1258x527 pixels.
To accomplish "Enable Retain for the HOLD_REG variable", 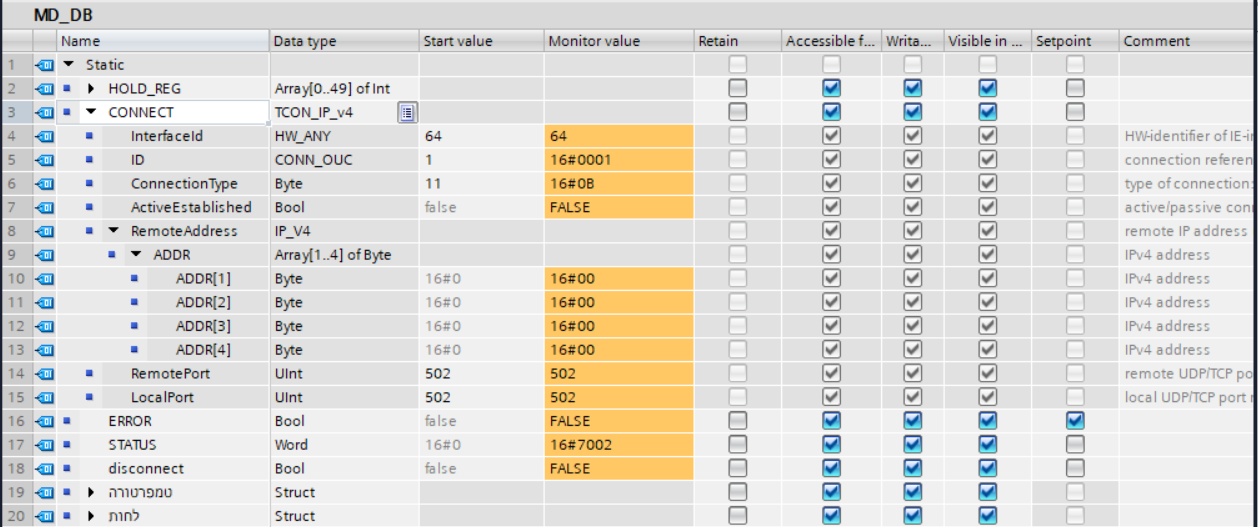I will (x=737, y=88).
